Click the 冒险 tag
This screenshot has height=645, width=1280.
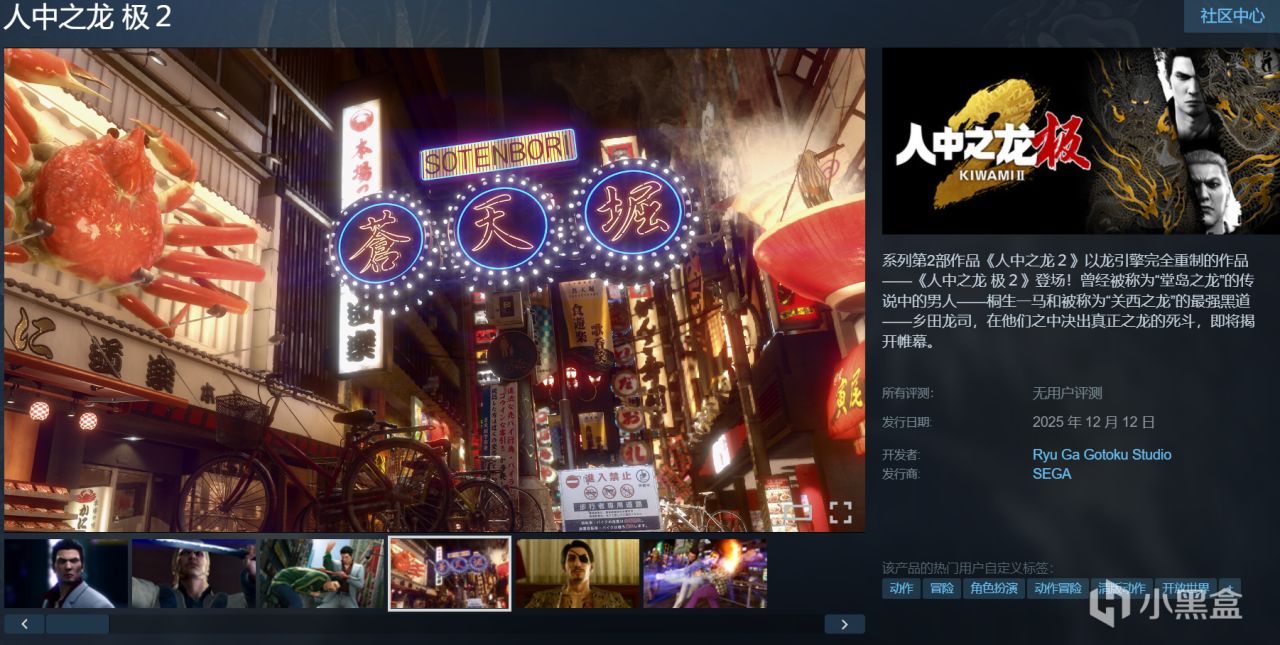(x=942, y=588)
